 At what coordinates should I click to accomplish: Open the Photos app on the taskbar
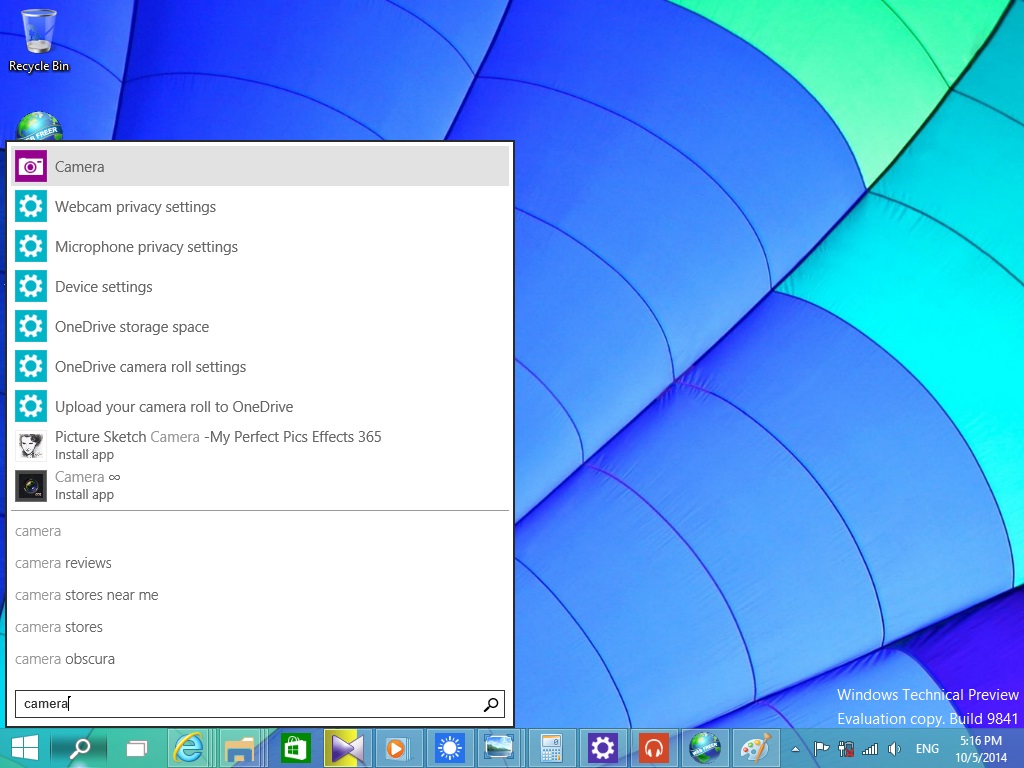click(x=499, y=748)
